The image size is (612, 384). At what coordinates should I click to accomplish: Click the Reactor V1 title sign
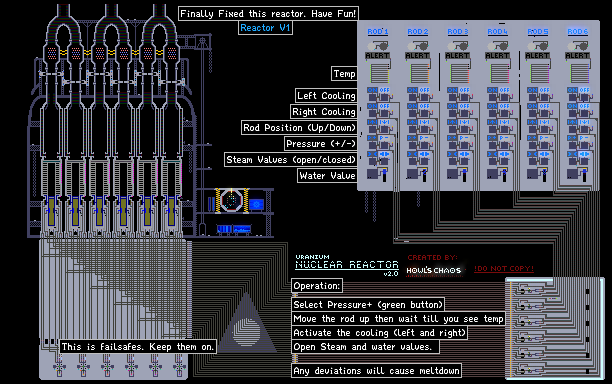[265, 28]
